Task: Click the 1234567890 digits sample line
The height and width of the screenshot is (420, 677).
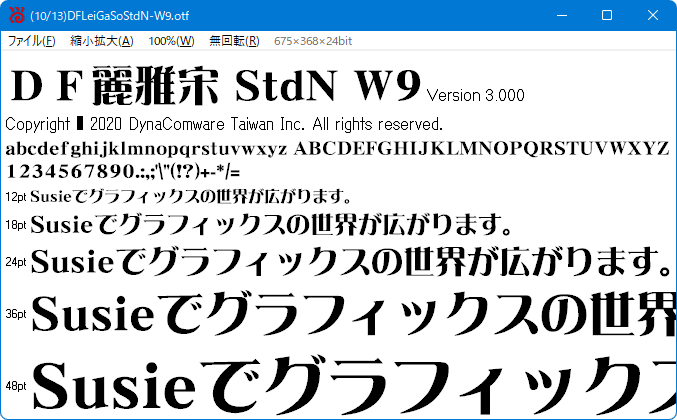Action: click(123, 171)
